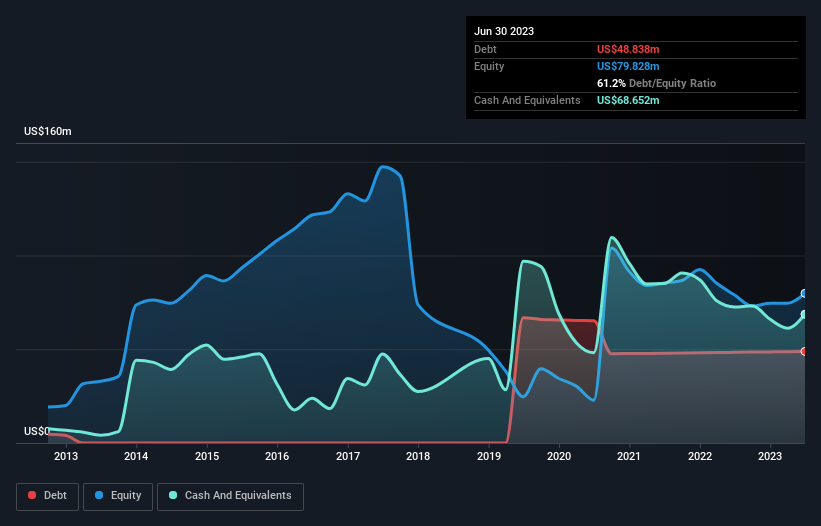
Task: Click the red Debt endpoint marker
Action: coord(804,352)
